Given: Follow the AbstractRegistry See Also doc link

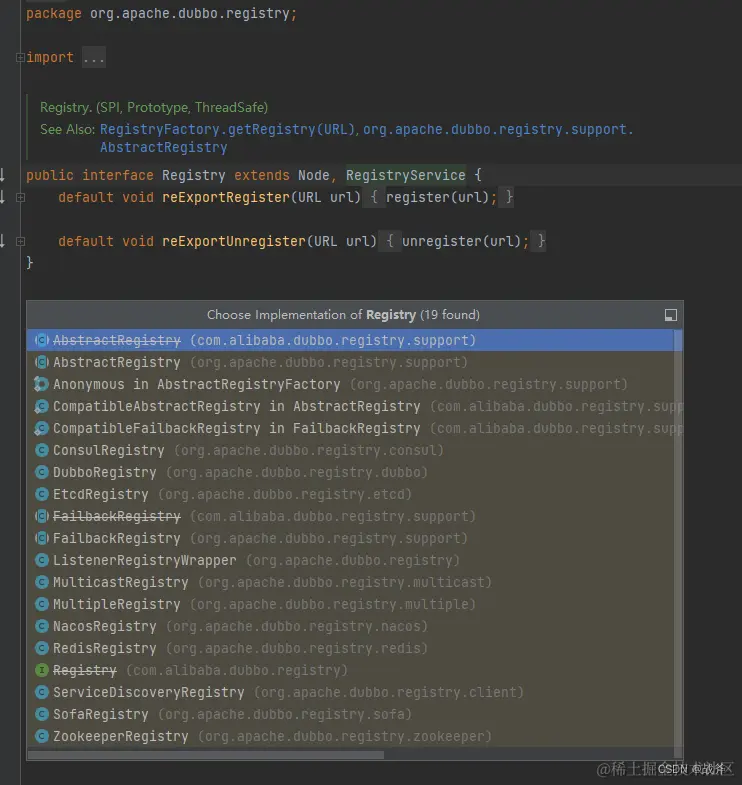Looking at the screenshot, I should [163, 147].
